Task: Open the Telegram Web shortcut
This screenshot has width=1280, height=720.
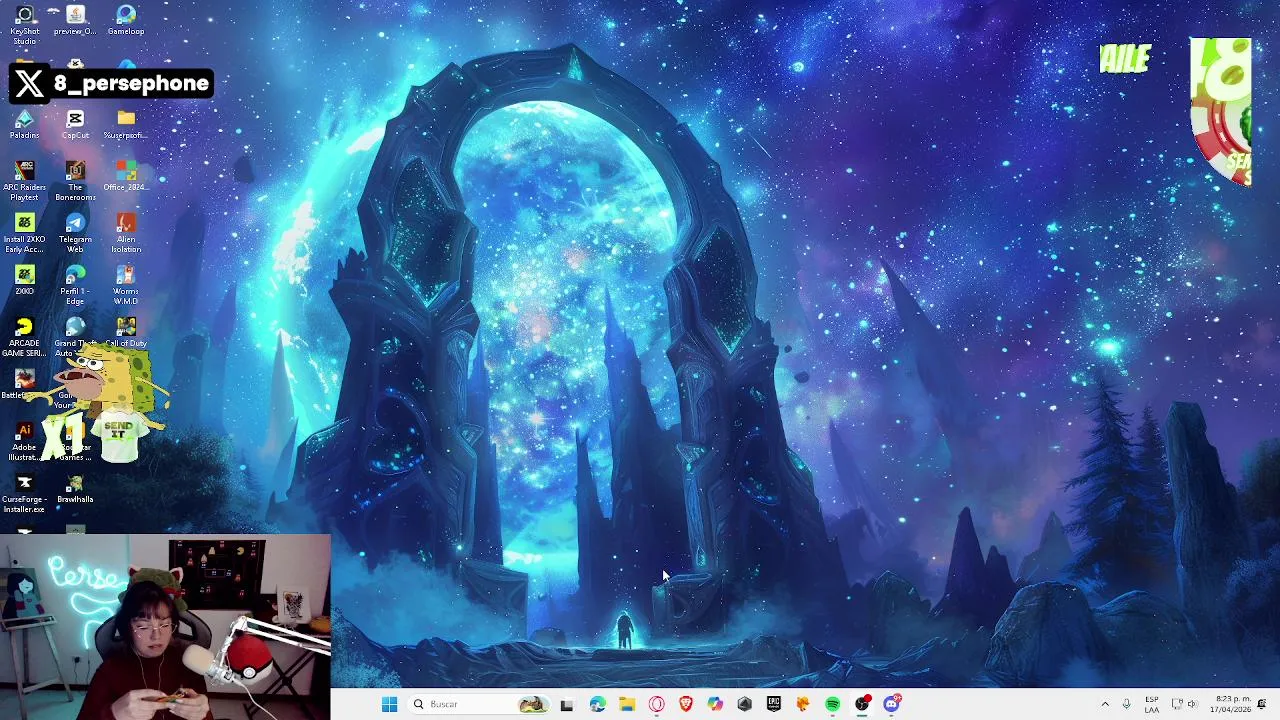Action: click(75, 233)
